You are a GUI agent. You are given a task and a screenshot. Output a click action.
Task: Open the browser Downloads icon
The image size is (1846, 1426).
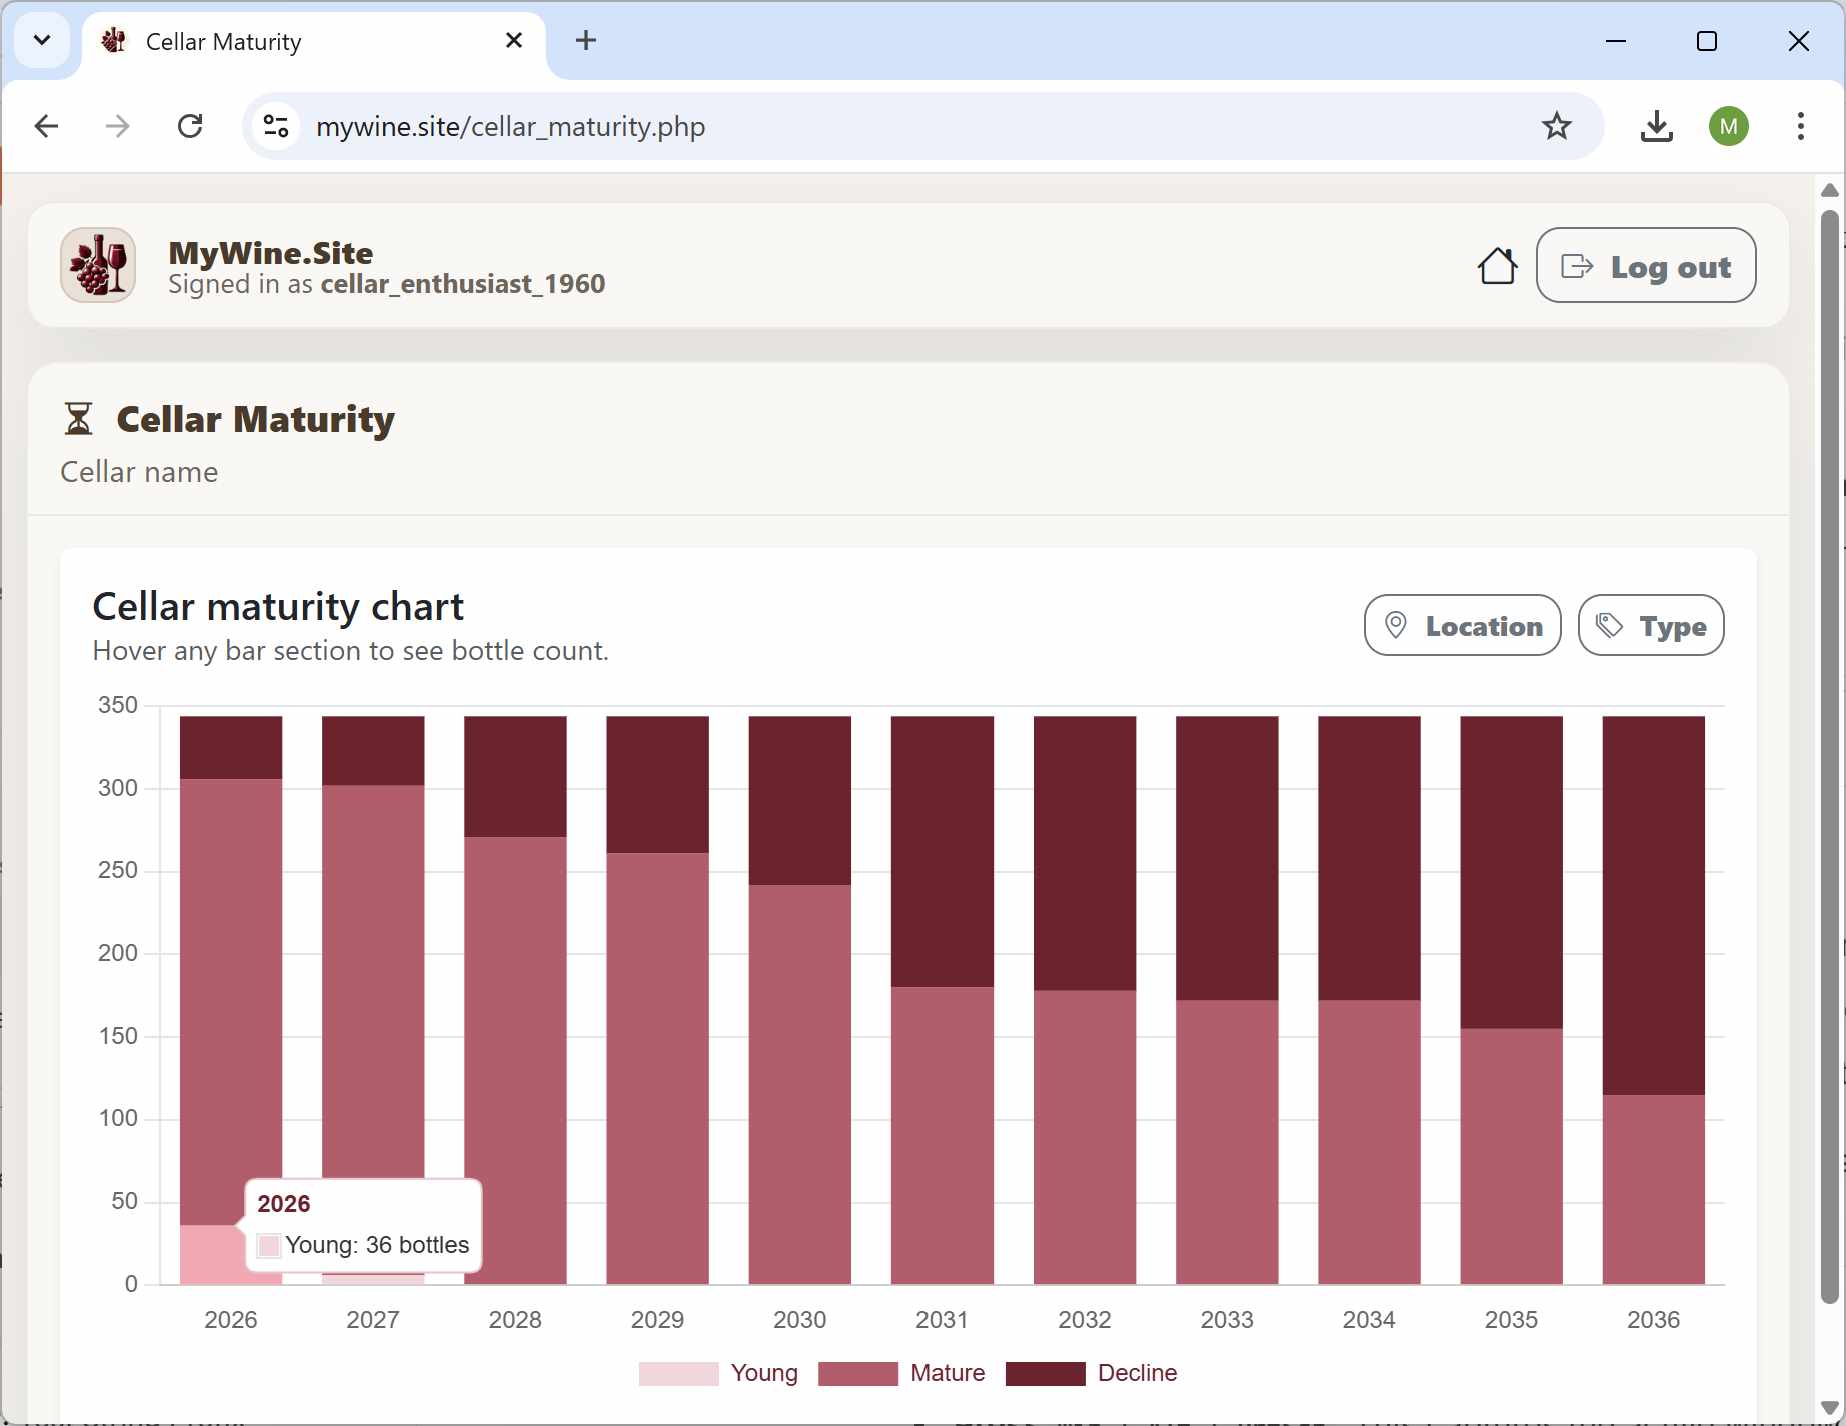[x=1657, y=126]
